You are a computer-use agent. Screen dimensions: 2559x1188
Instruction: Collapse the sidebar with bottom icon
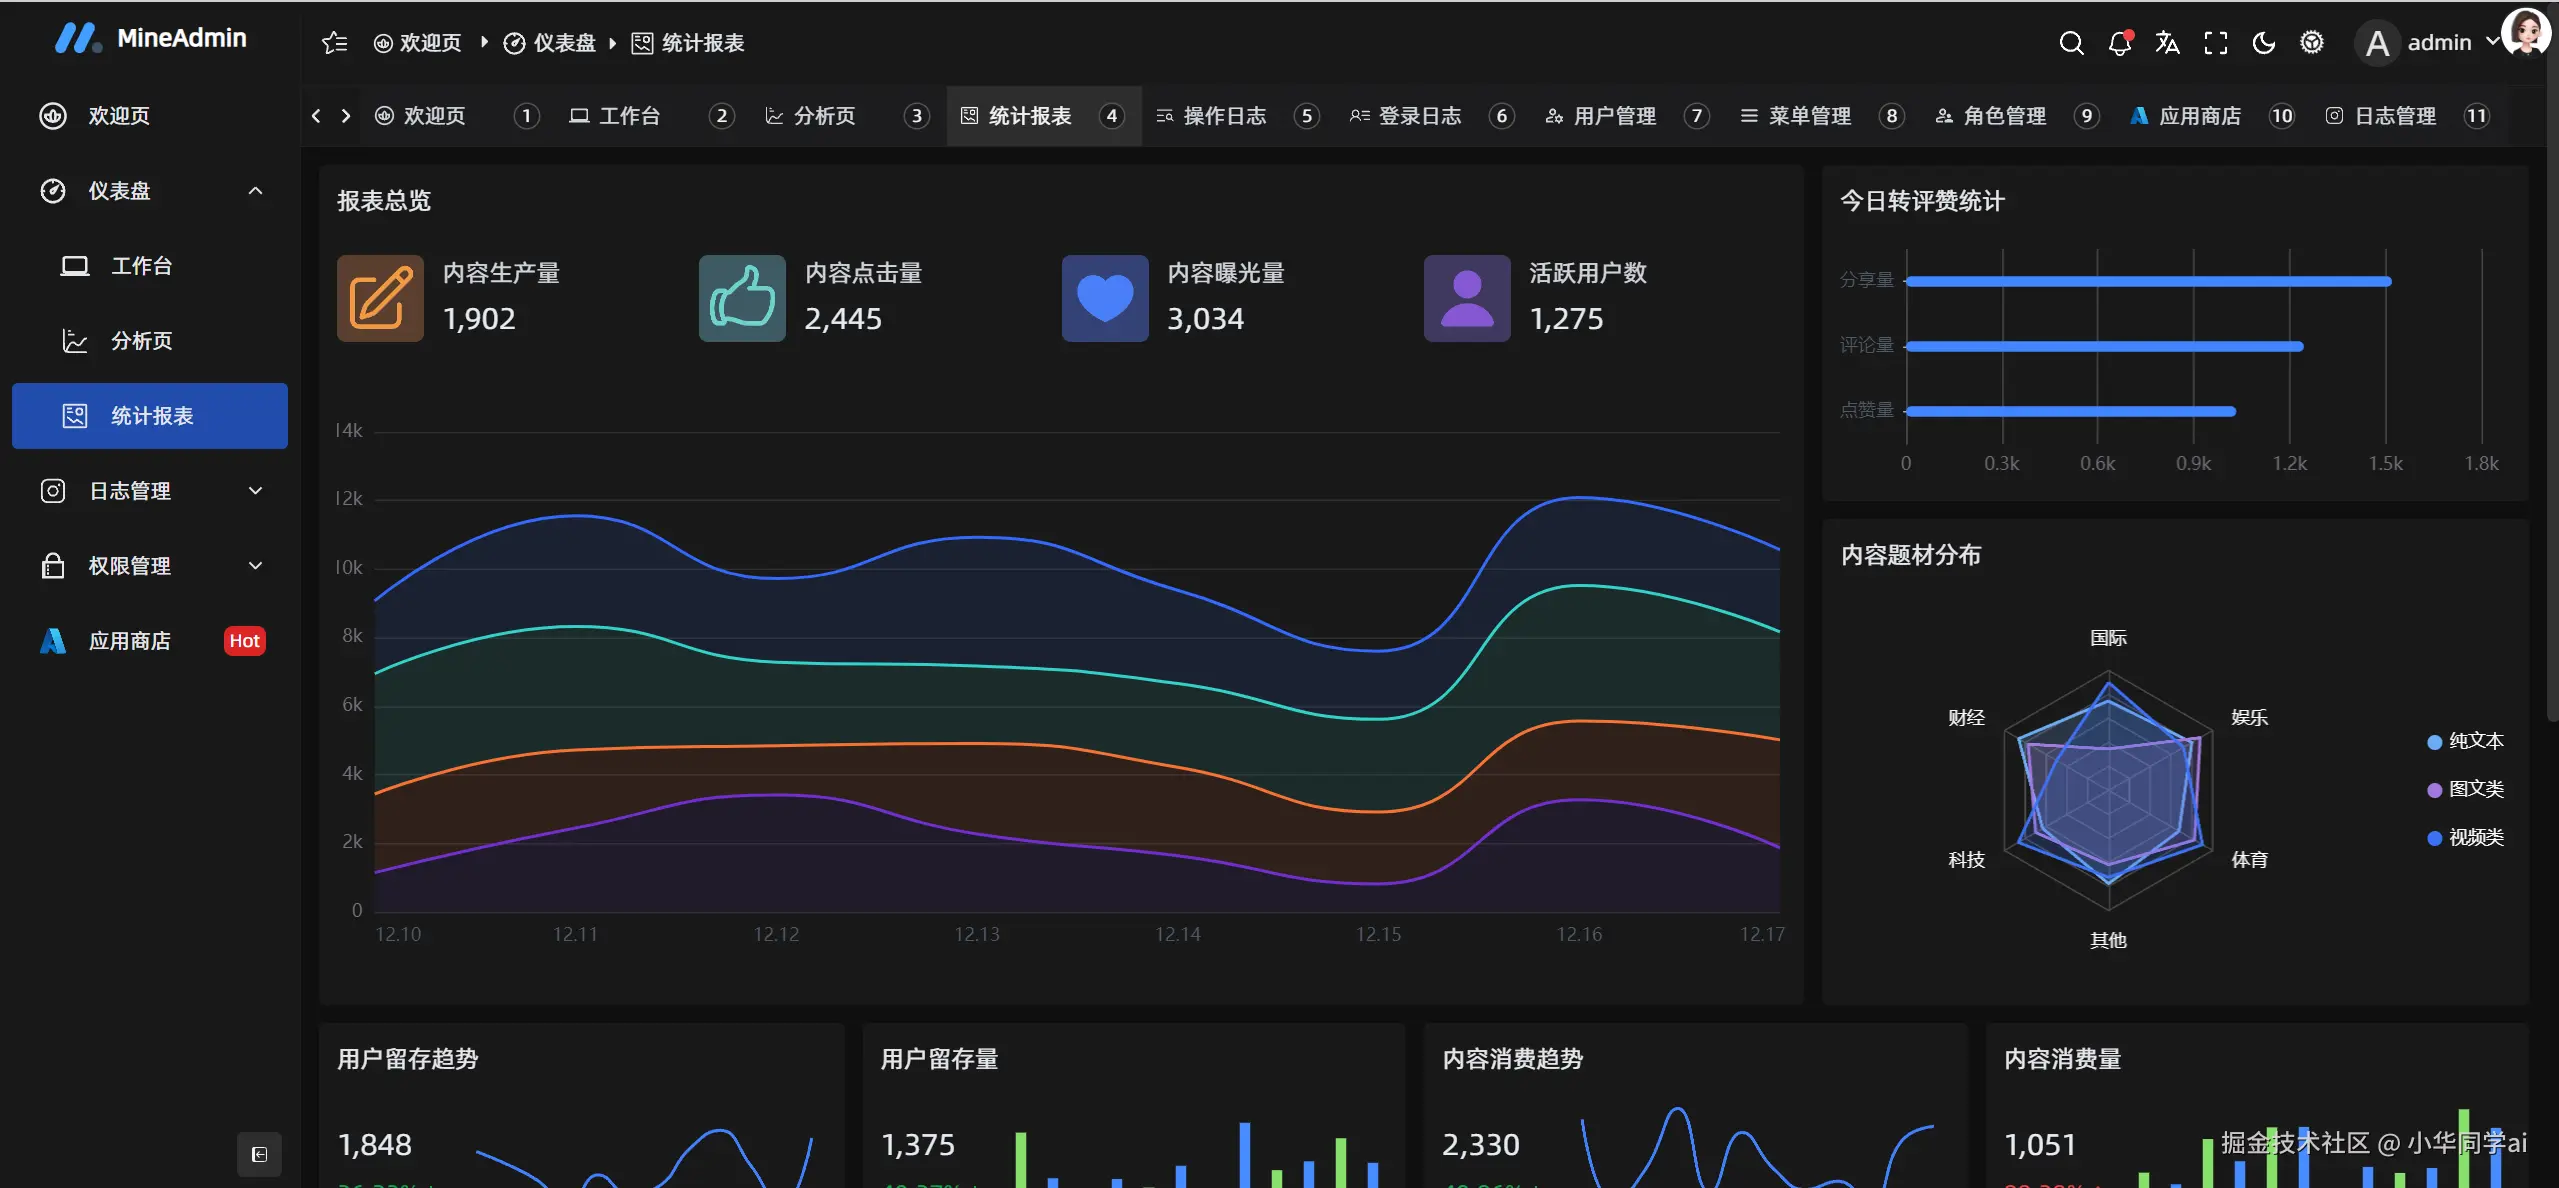tap(259, 1154)
